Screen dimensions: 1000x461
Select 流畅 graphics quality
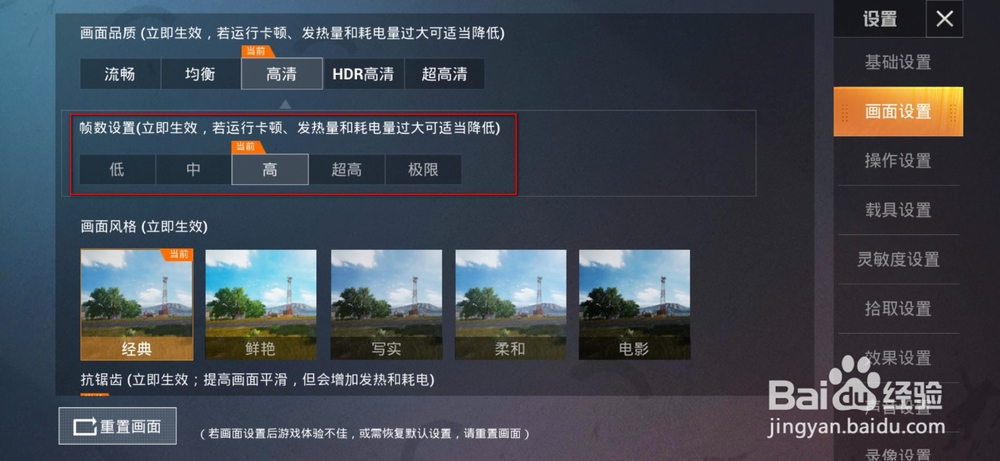(120, 74)
